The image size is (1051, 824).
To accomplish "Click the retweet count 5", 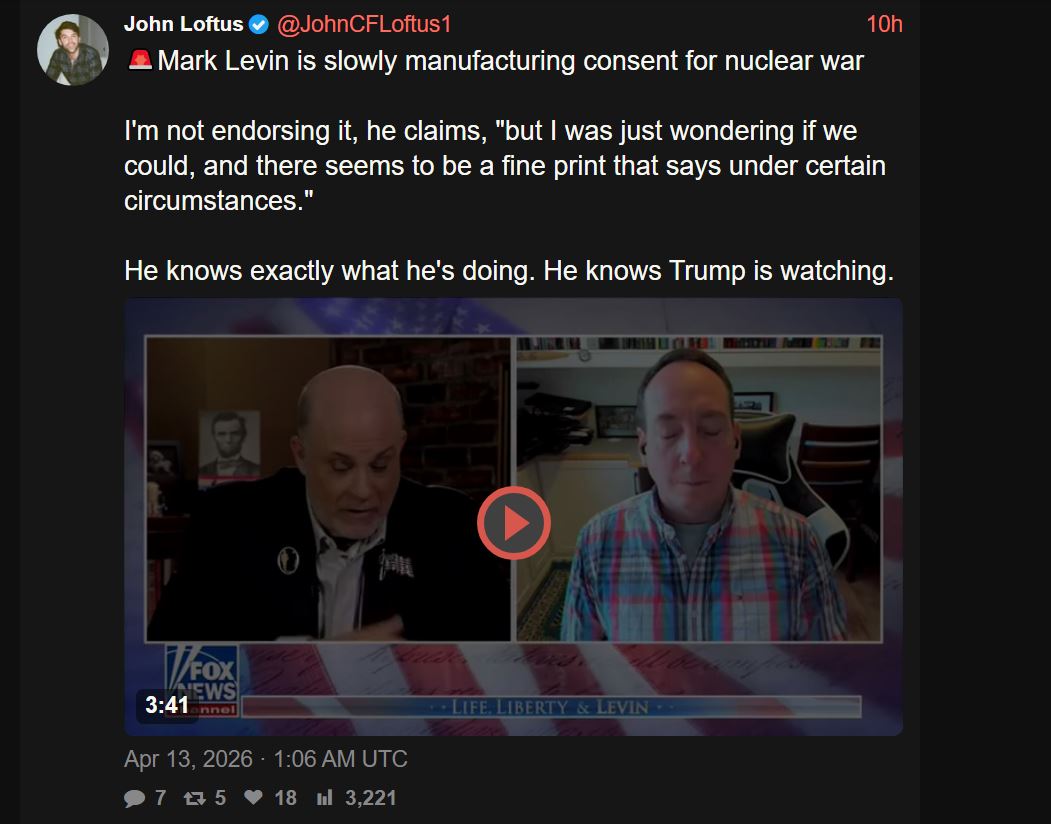I will pyautogui.click(x=221, y=798).
